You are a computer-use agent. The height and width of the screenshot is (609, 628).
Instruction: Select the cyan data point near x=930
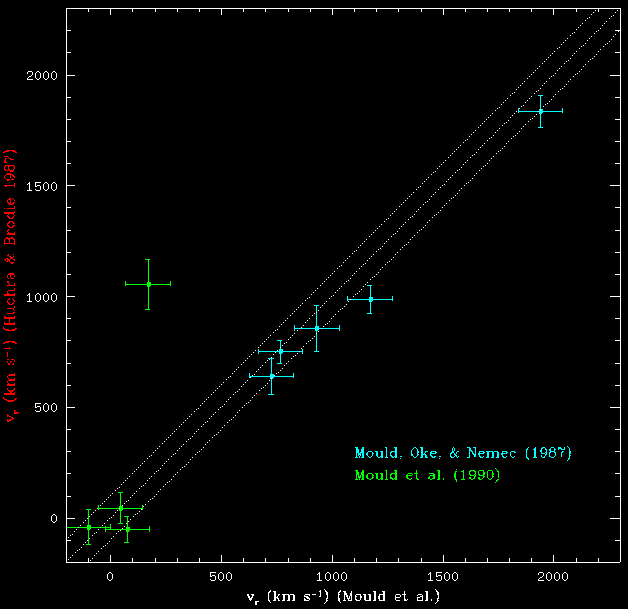317,328
